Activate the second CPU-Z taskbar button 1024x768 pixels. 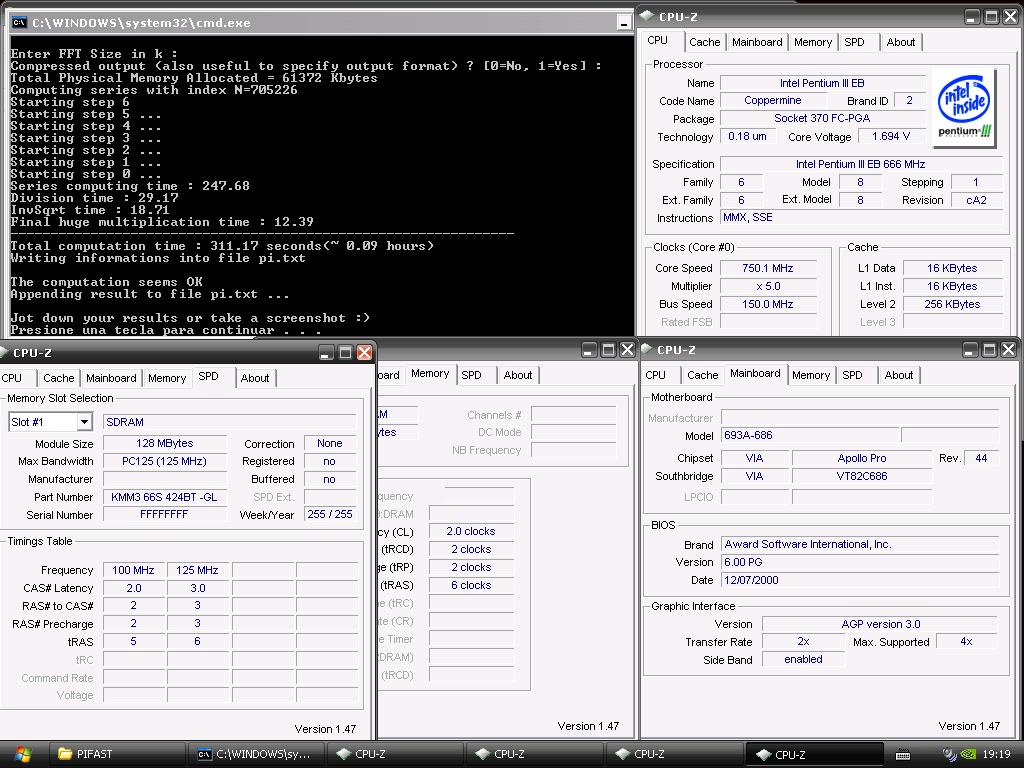click(534, 754)
